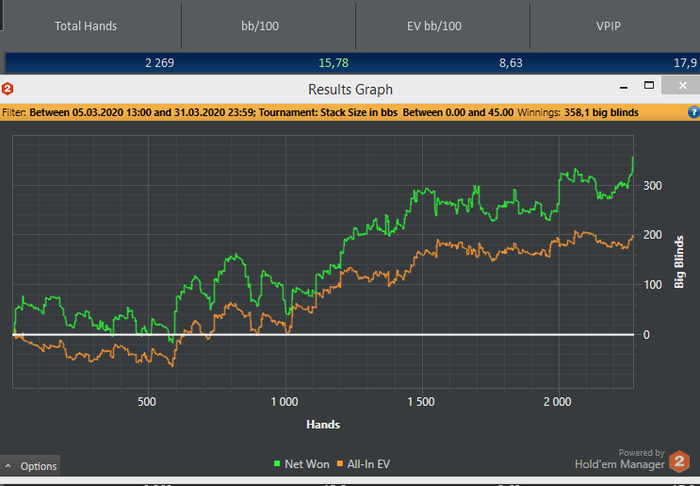Sort by Total Hands column header

[86, 26]
